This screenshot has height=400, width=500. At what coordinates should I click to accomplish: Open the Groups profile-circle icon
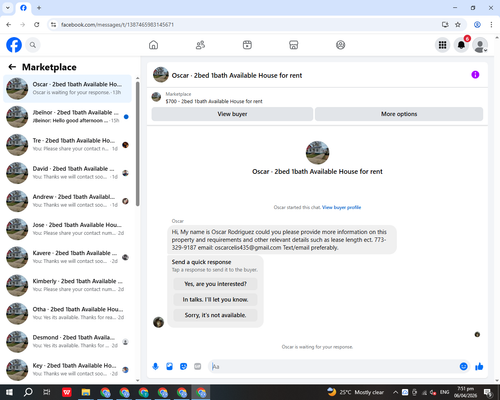click(x=340, y=45)
